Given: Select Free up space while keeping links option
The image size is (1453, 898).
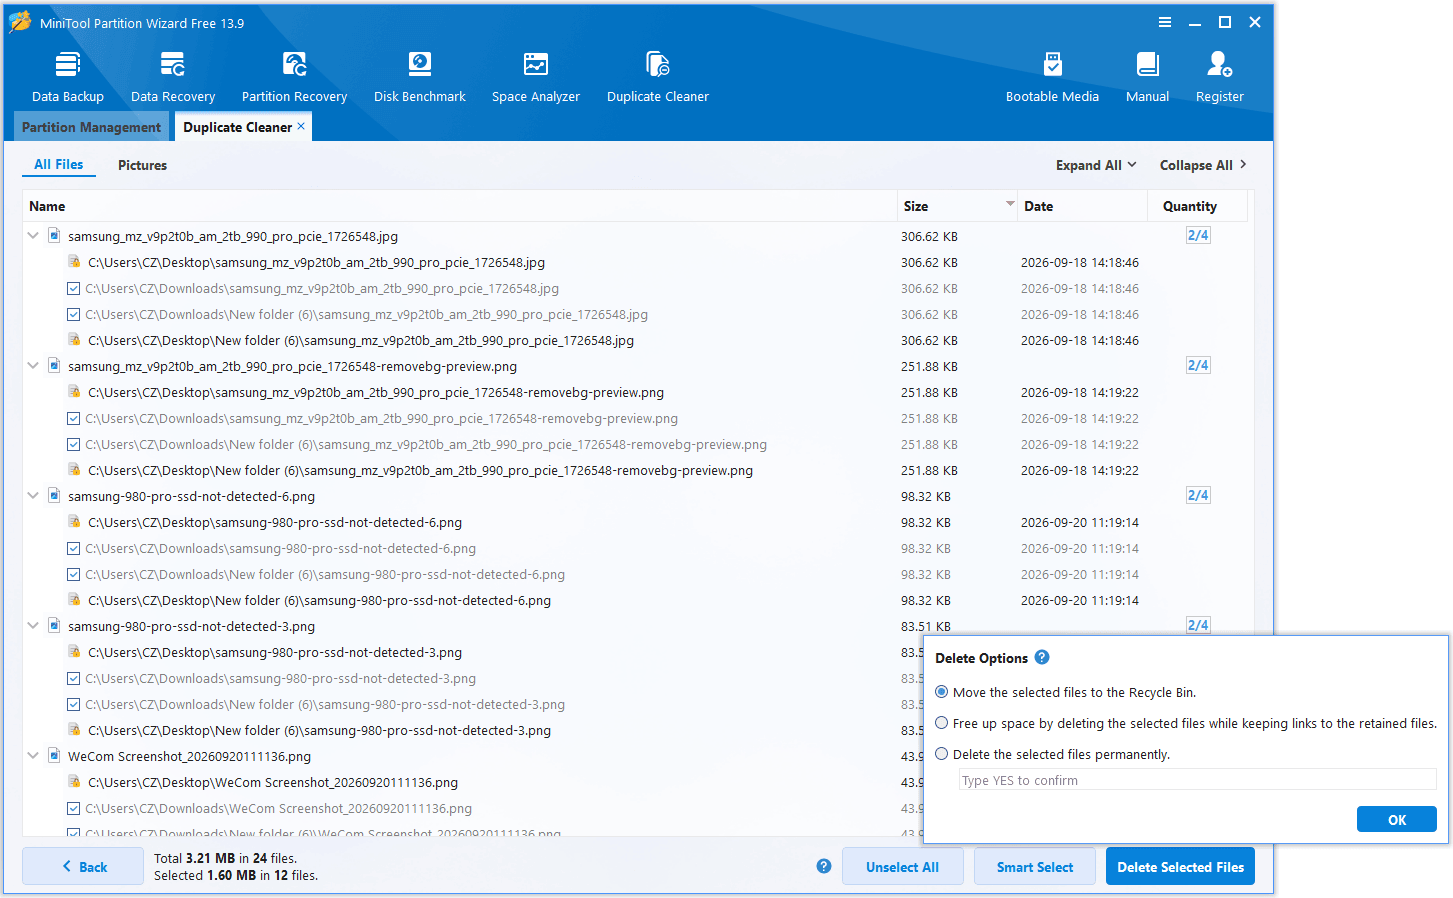Looking at the screenshot, I should (942, 723).
